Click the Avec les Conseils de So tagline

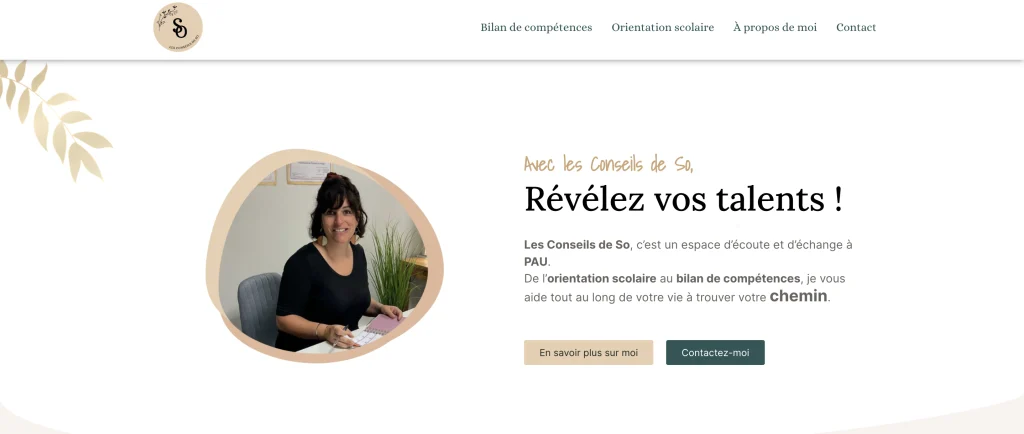coord(608,164)
